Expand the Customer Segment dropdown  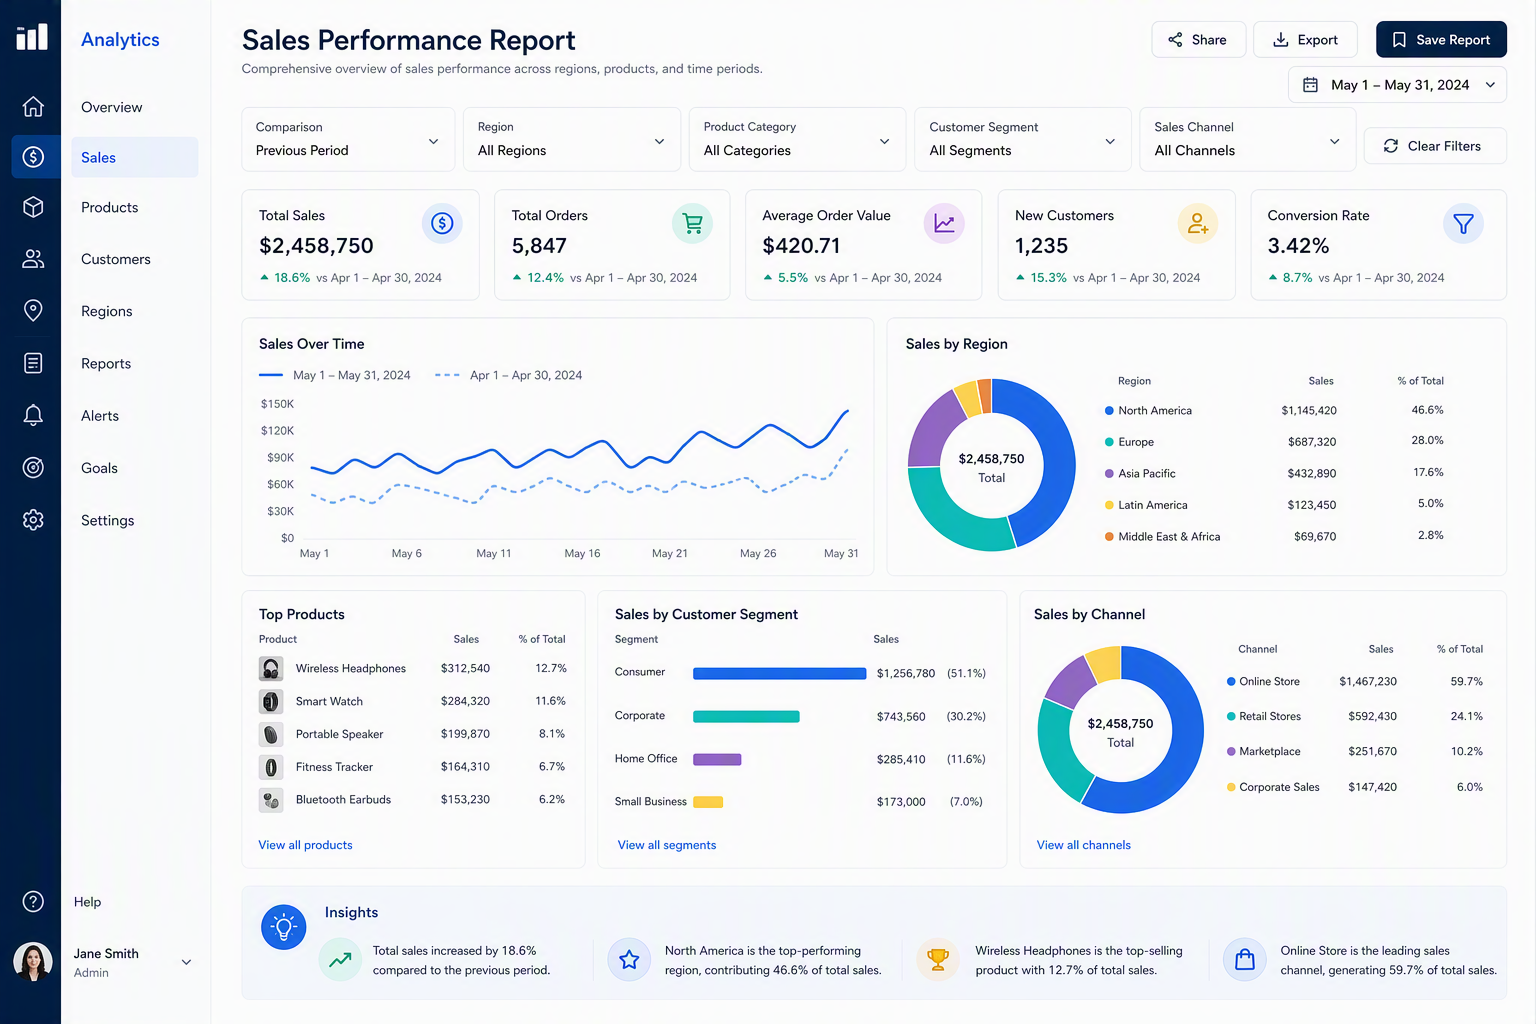point(1023,139)
